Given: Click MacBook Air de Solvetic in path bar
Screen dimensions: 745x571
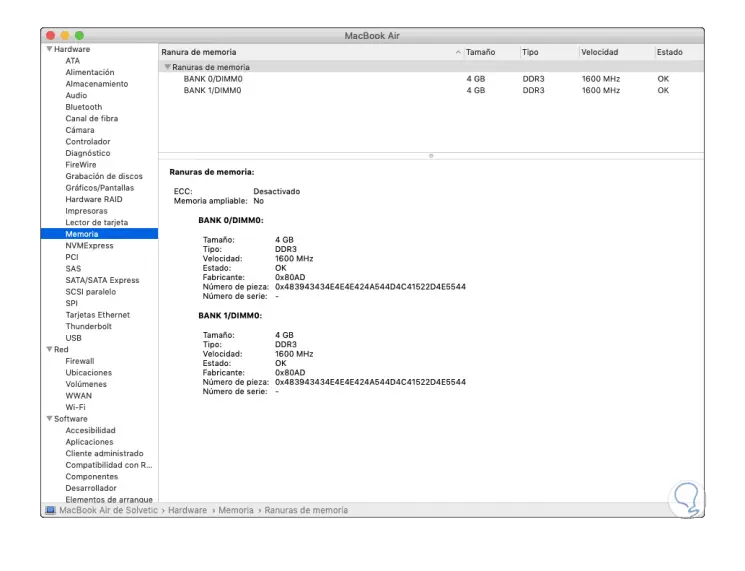Looking at the screenshot, I should (108, 510).
